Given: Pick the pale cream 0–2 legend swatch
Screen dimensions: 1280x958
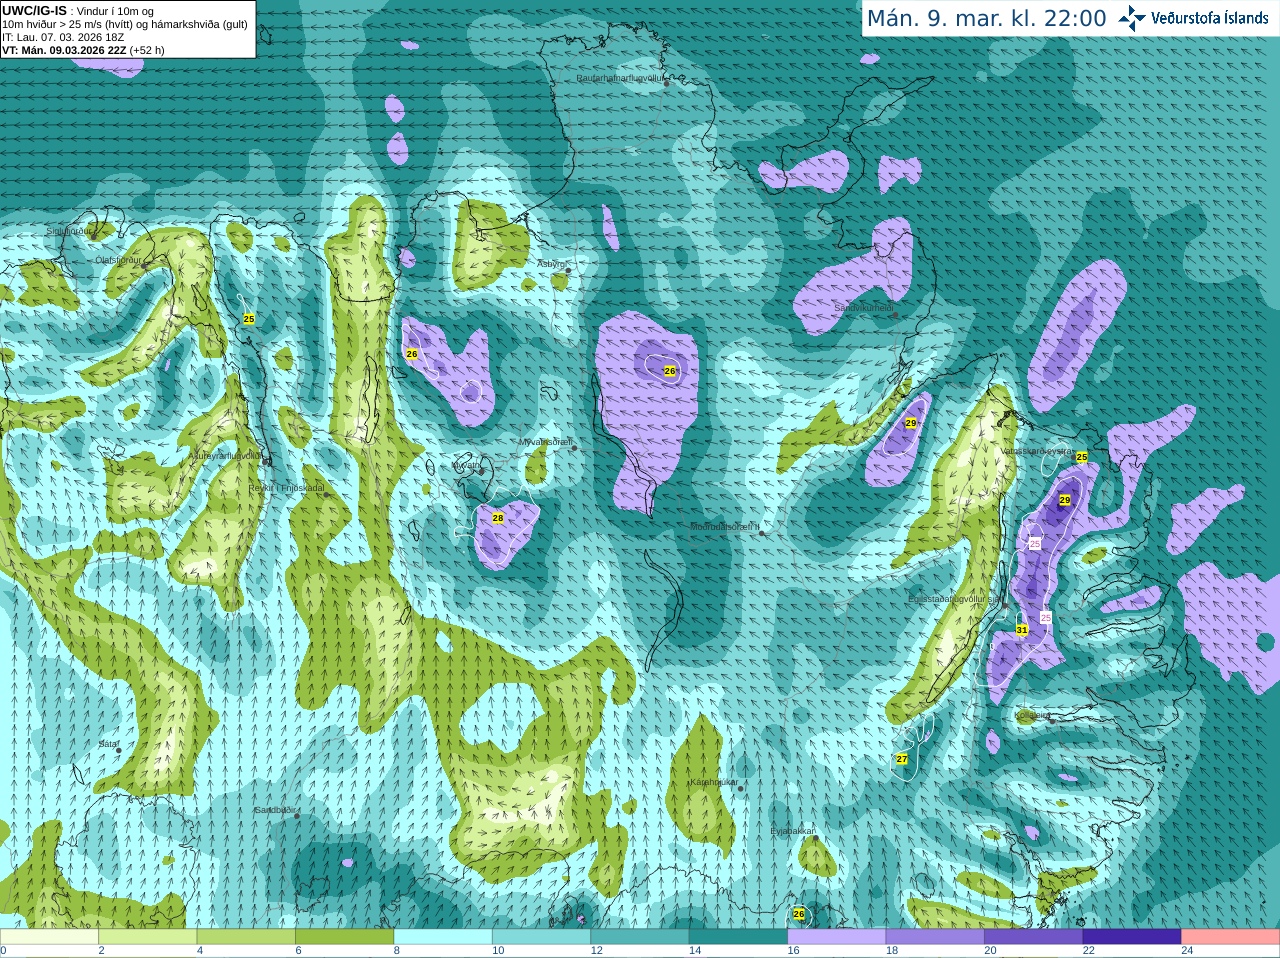Looking at the screenshot, I should pyautogui.click(x=49, y=937).
